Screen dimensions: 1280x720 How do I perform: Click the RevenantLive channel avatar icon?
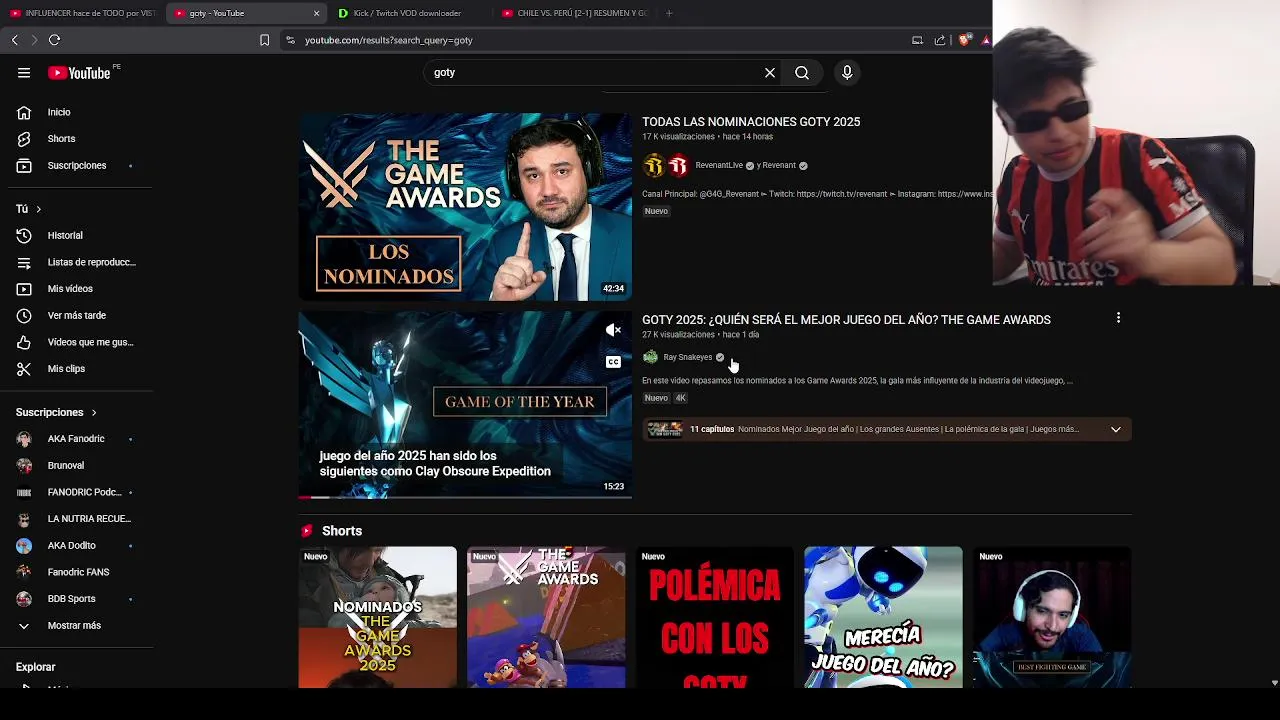coord(654,166)
